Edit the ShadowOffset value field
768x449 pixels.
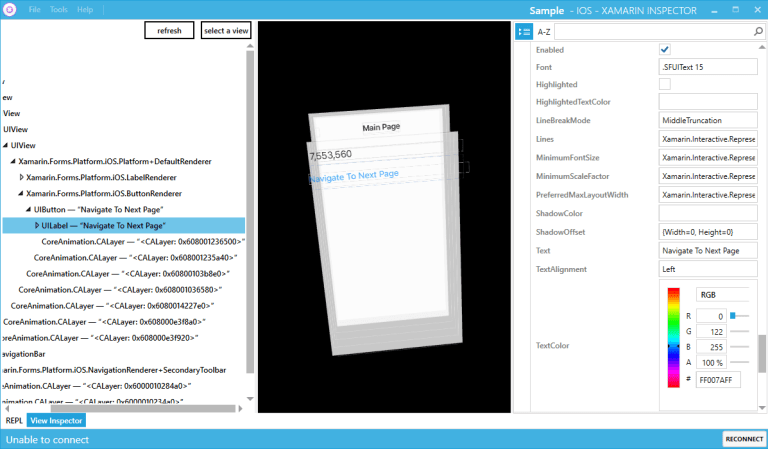click(708, 232)
